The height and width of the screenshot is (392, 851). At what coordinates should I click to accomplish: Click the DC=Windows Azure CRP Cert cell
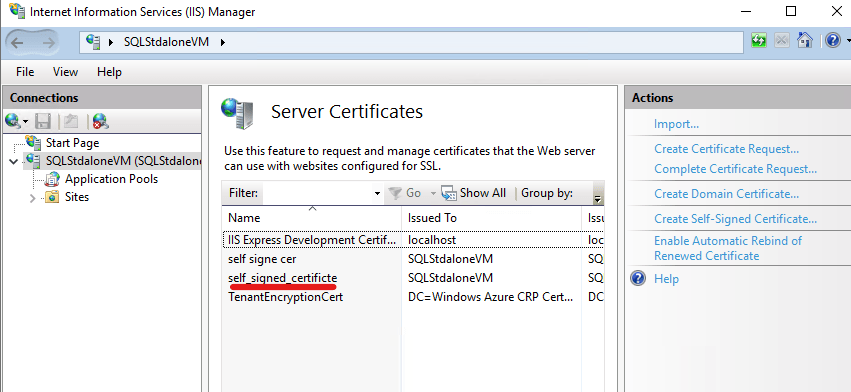click(x=491, y=297)
